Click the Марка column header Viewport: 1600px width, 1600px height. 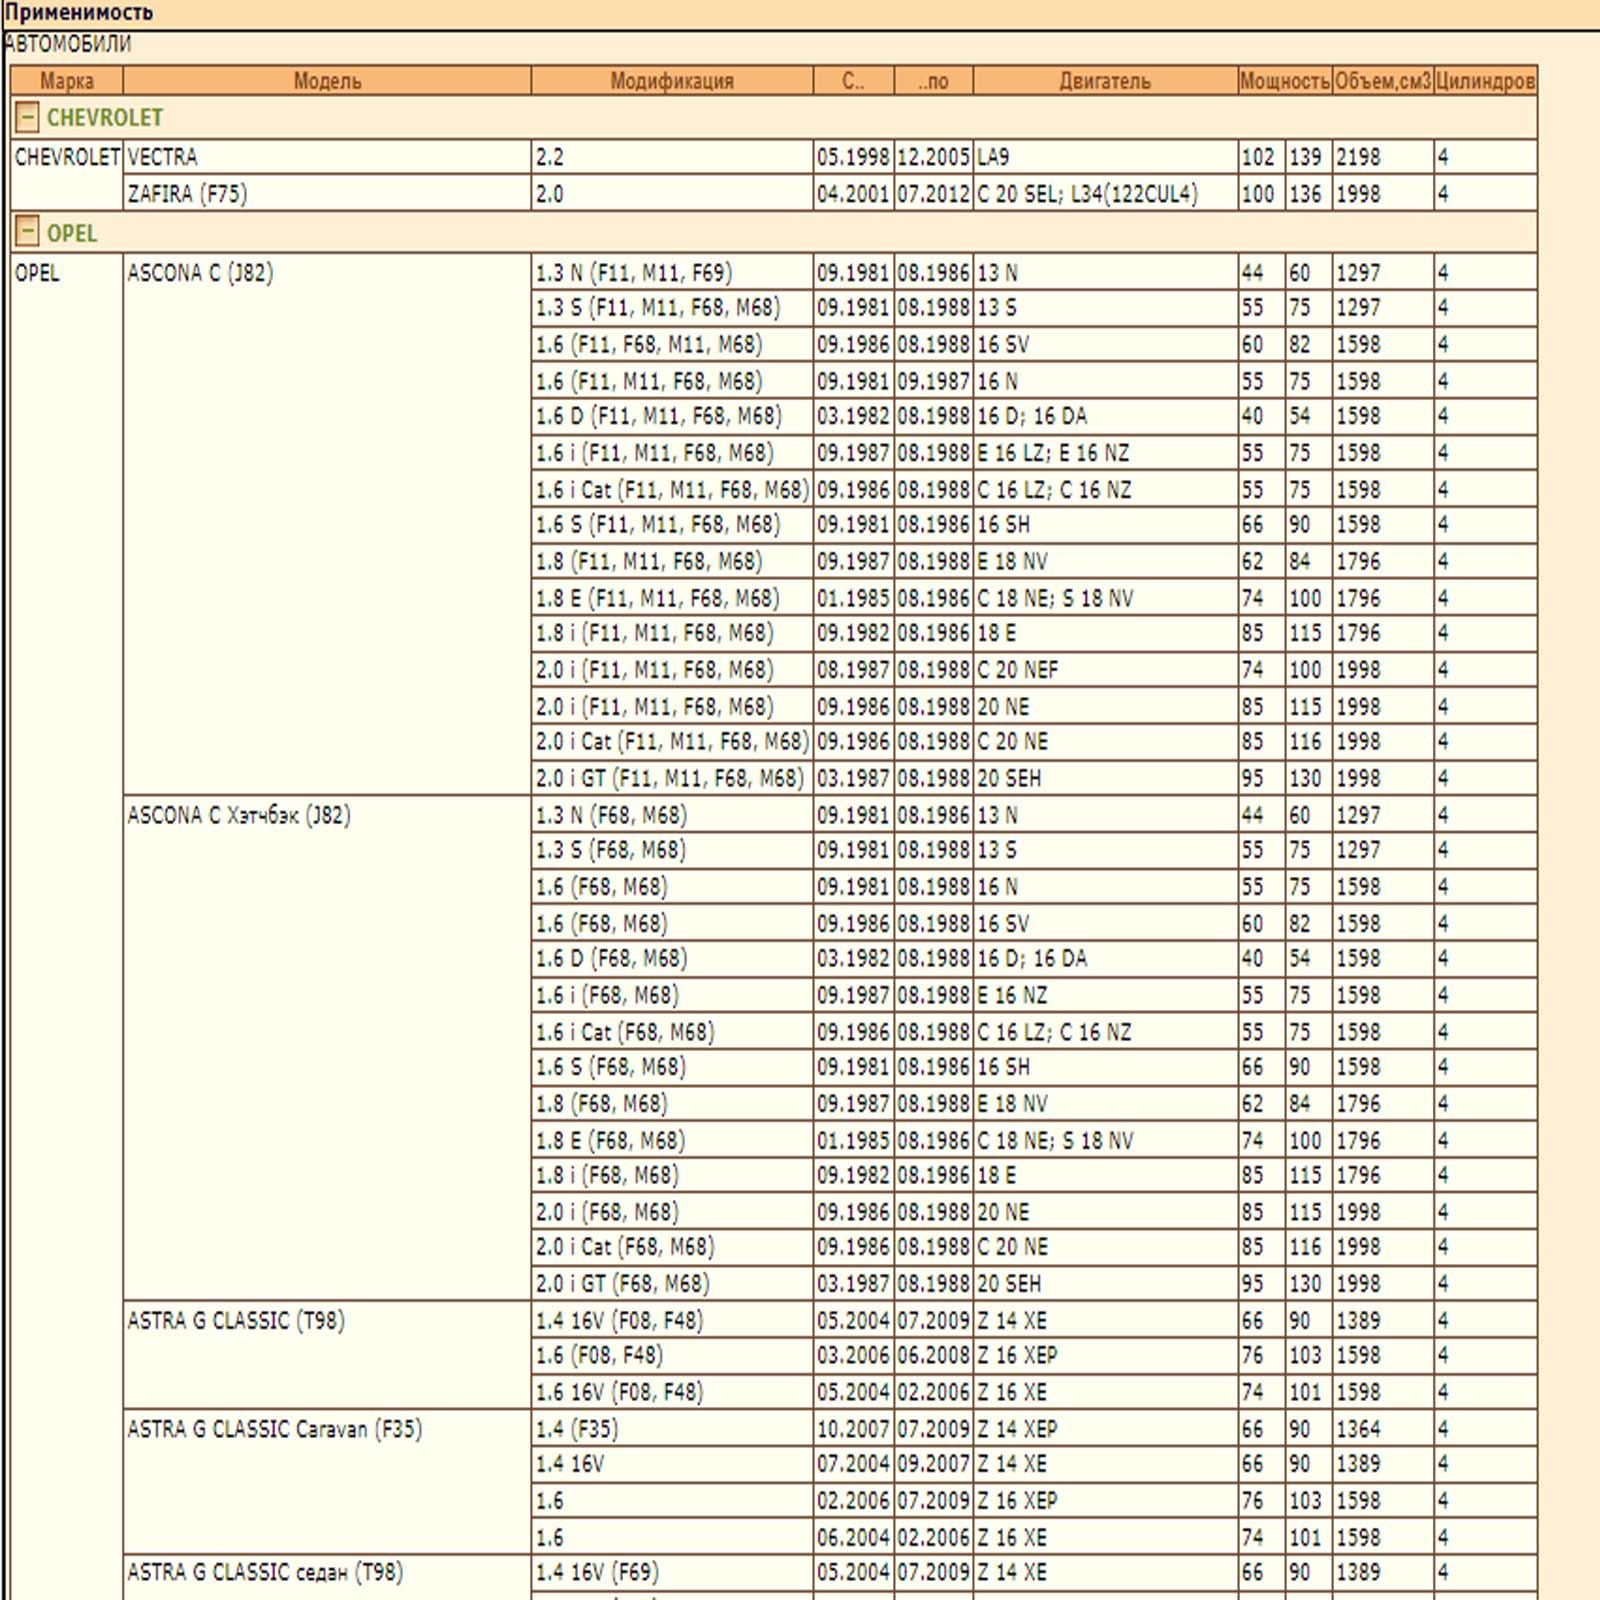pos(67,81)
